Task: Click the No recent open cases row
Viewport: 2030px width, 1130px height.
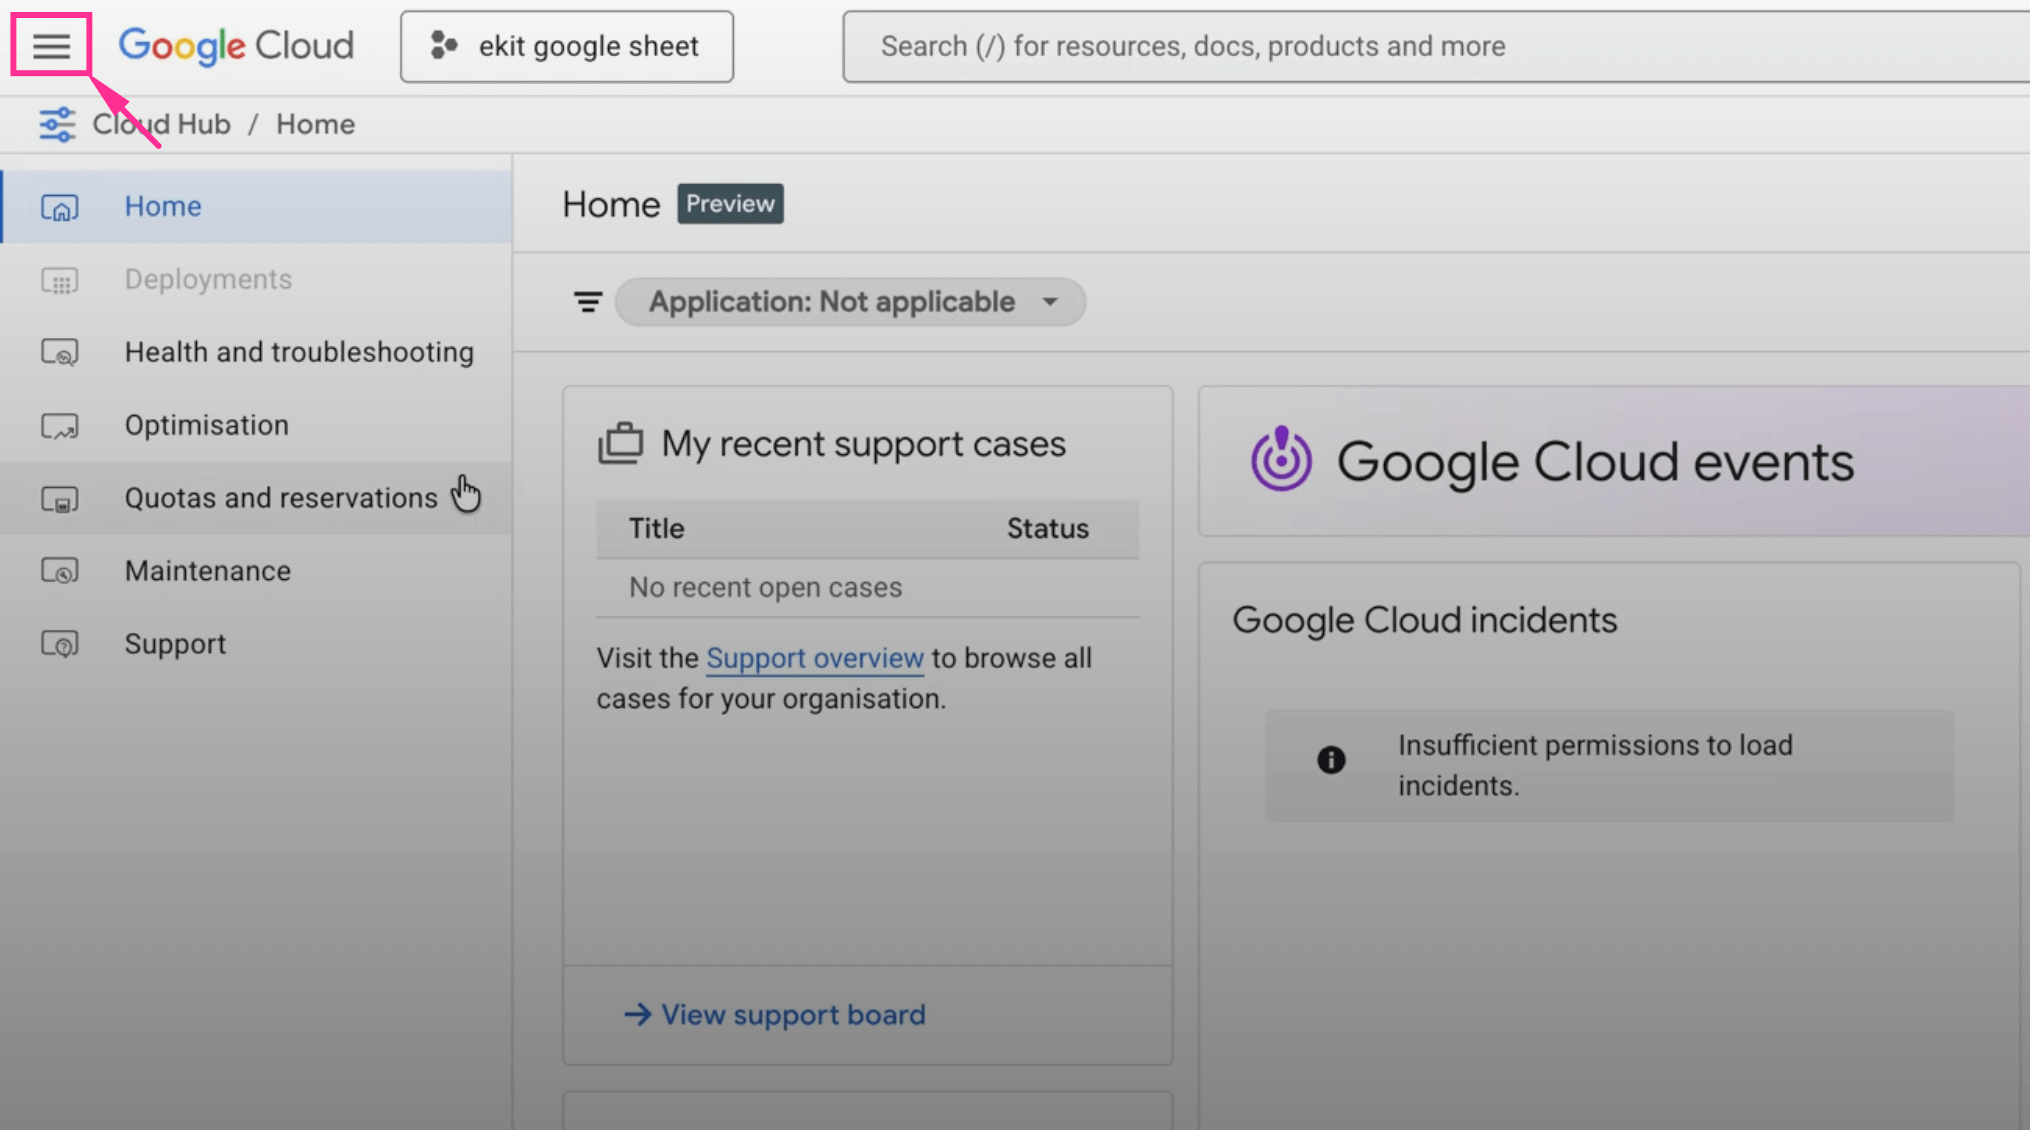Action: pos(867,587)
